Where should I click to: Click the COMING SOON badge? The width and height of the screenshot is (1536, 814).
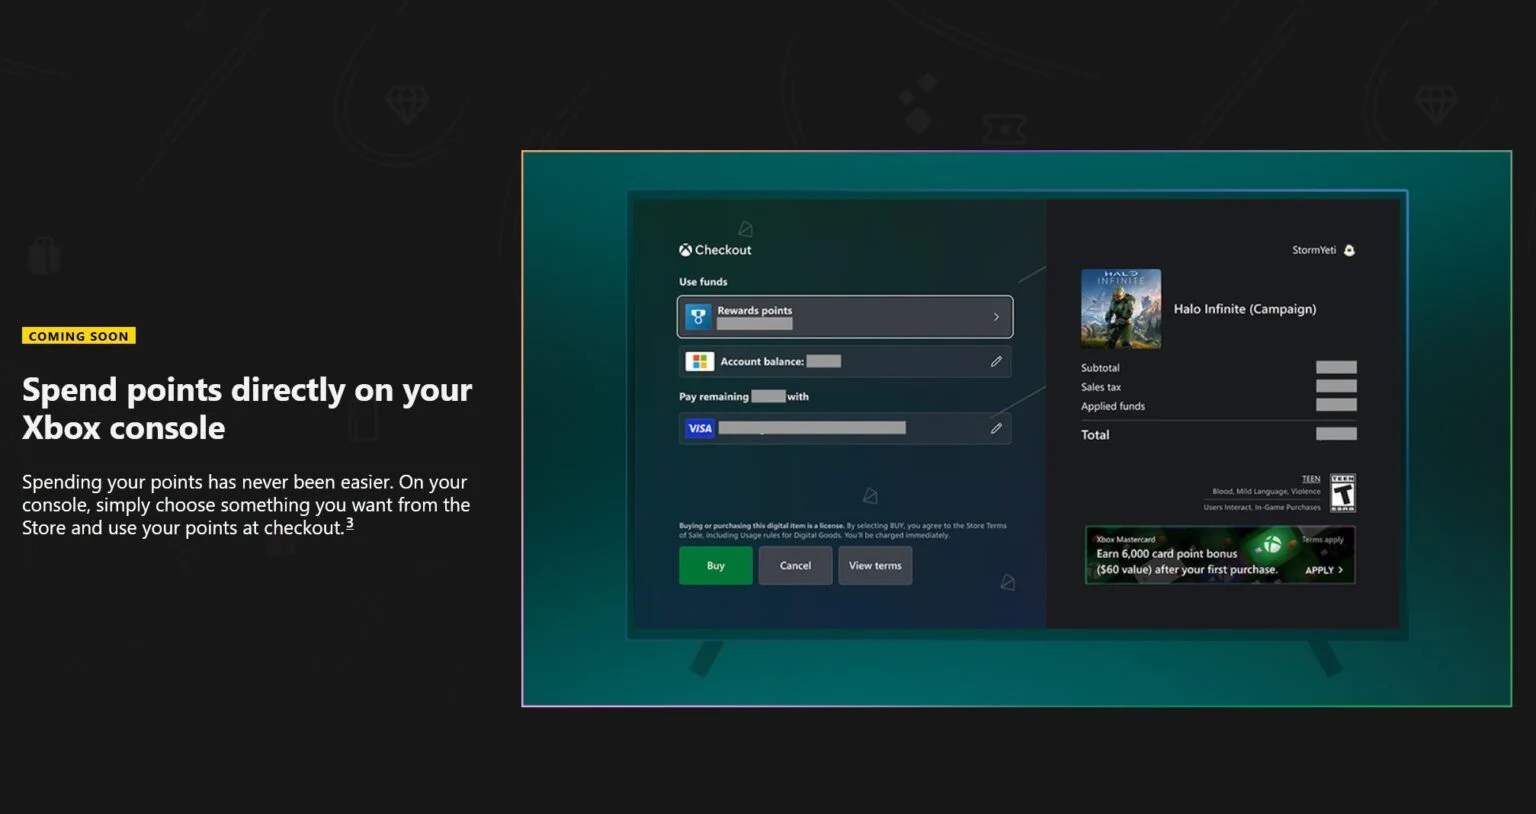coord(79,336)
